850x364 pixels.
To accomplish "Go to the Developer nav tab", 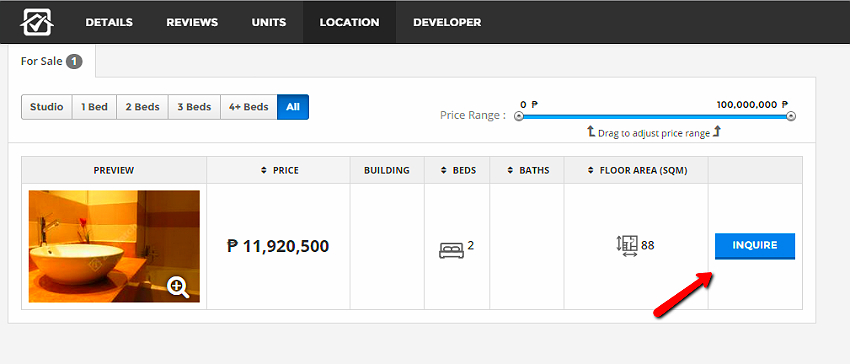I will [x=447, y=22].
